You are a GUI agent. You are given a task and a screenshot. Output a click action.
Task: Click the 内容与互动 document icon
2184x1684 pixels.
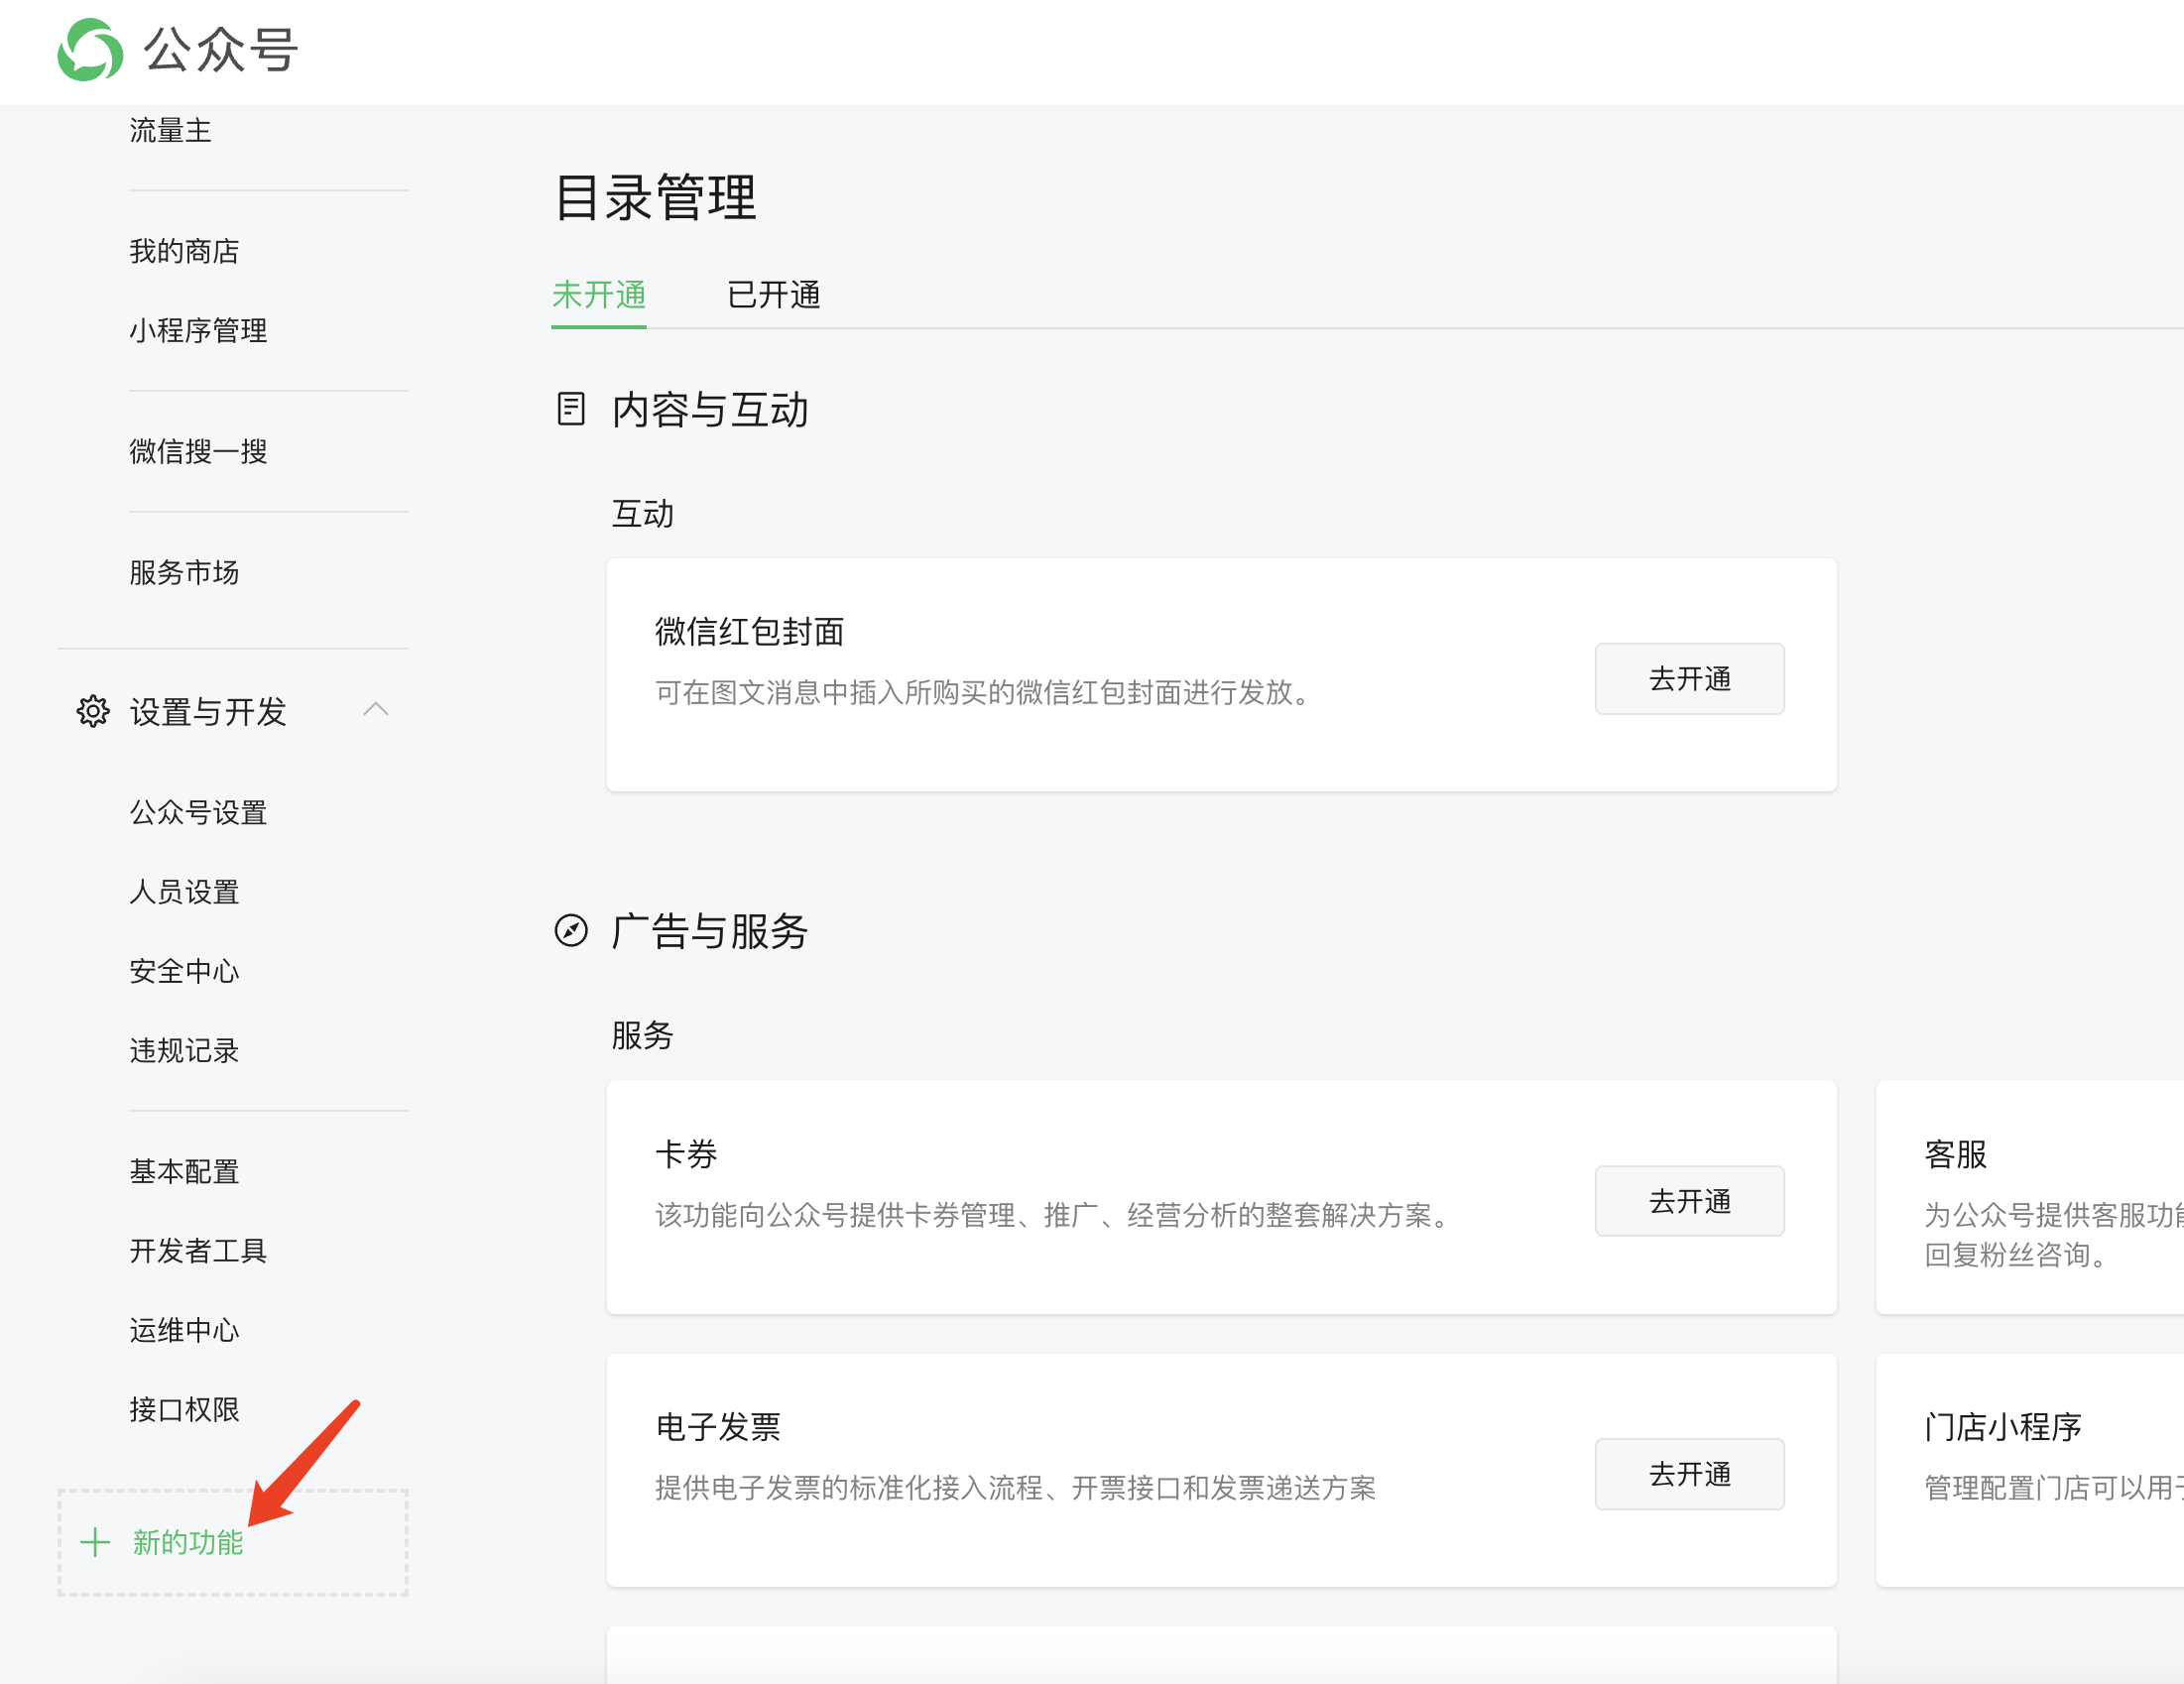tap(571, 409)
